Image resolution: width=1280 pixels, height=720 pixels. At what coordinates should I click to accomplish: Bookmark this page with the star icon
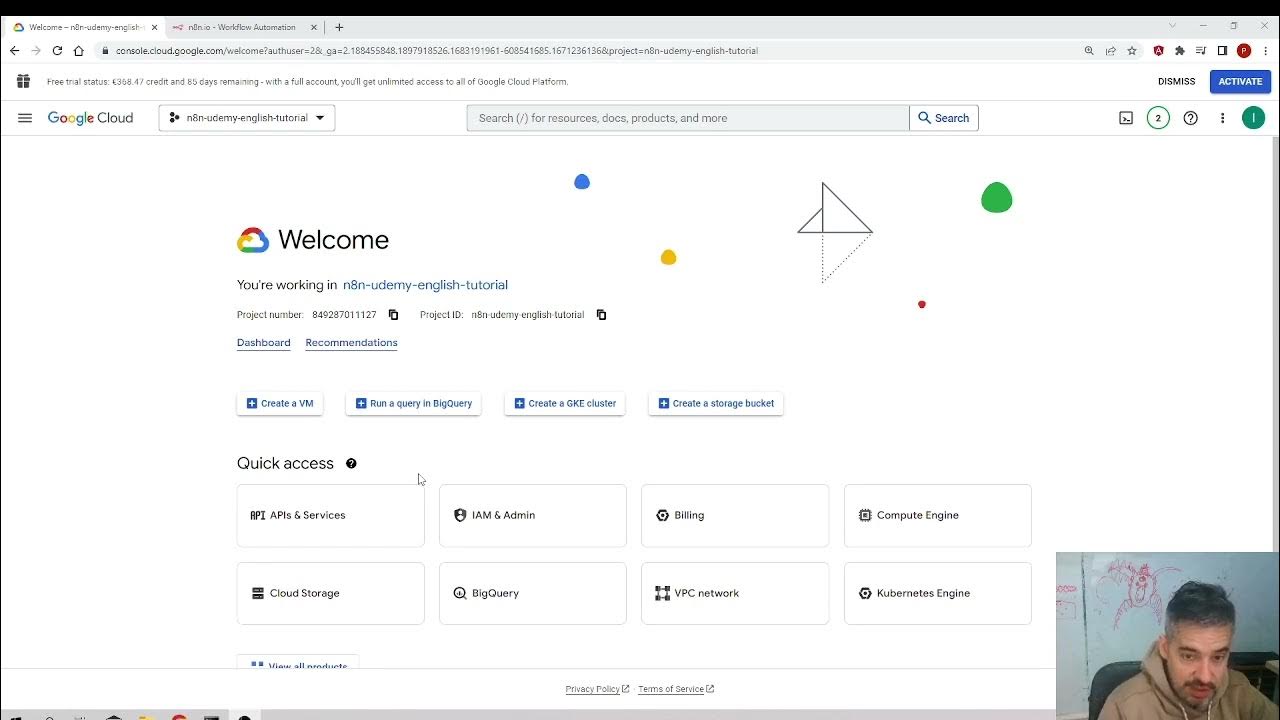1132,51
